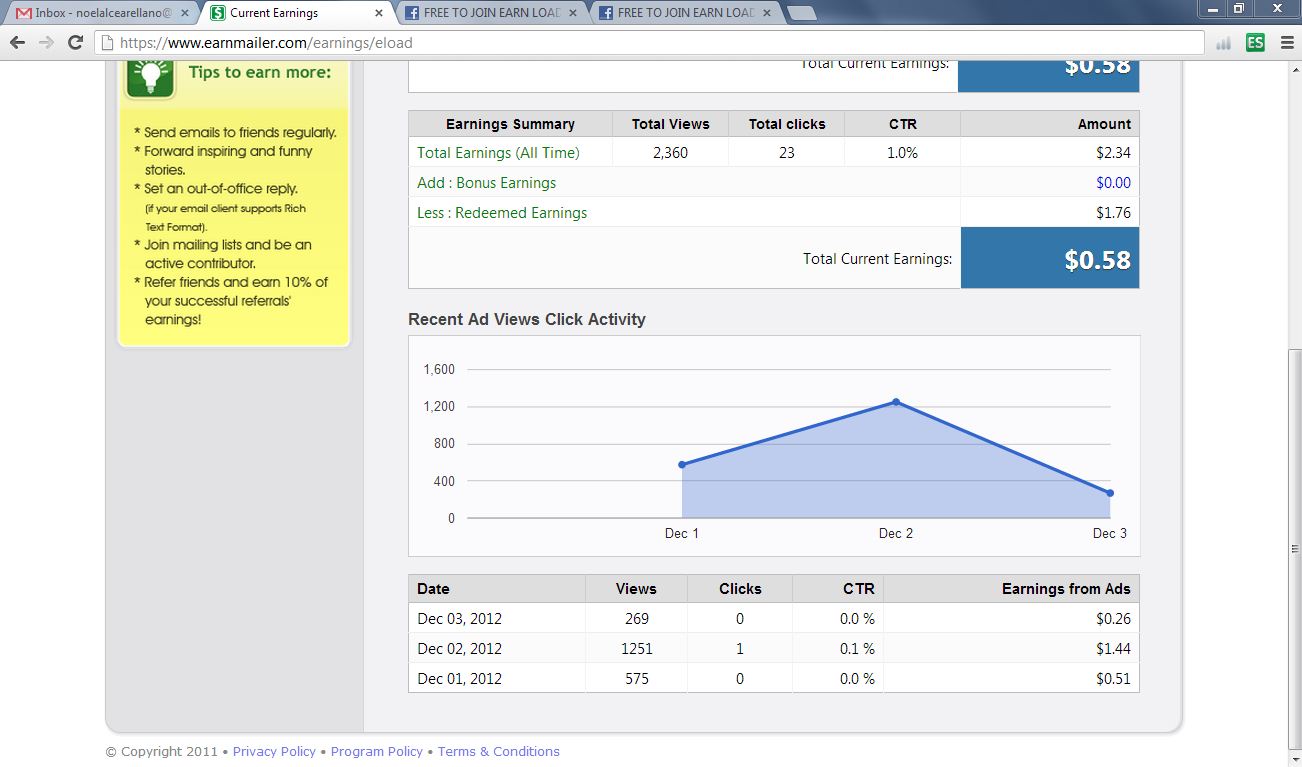Click the Earnings Summary column header

510,124
